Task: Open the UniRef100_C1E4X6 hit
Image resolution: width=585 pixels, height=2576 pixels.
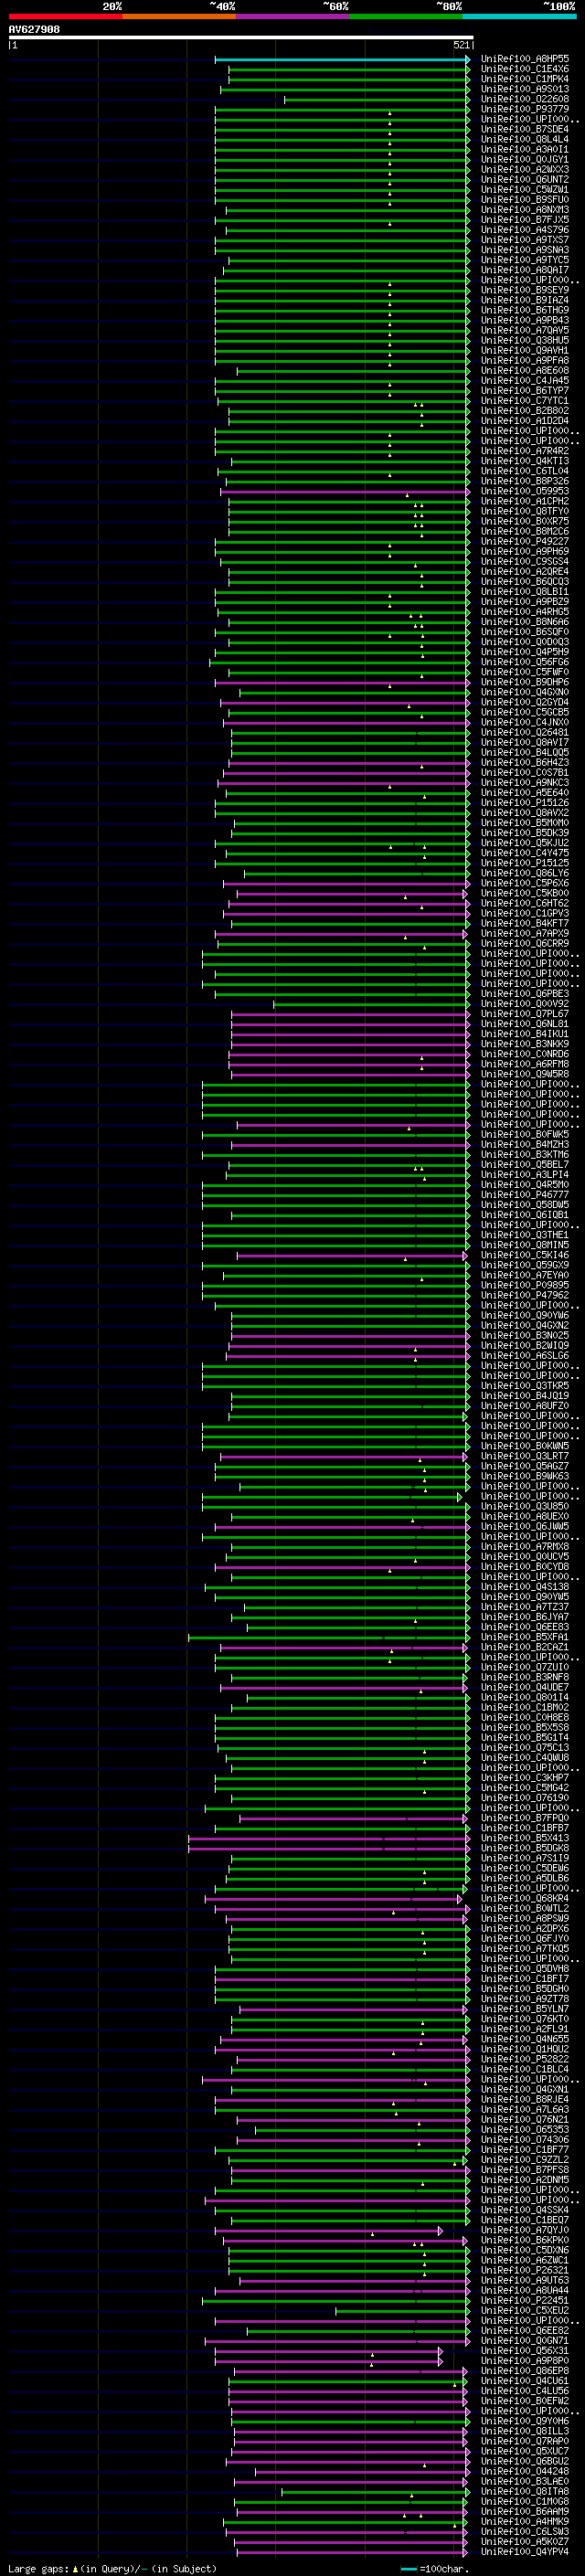Action: (524, 70)
